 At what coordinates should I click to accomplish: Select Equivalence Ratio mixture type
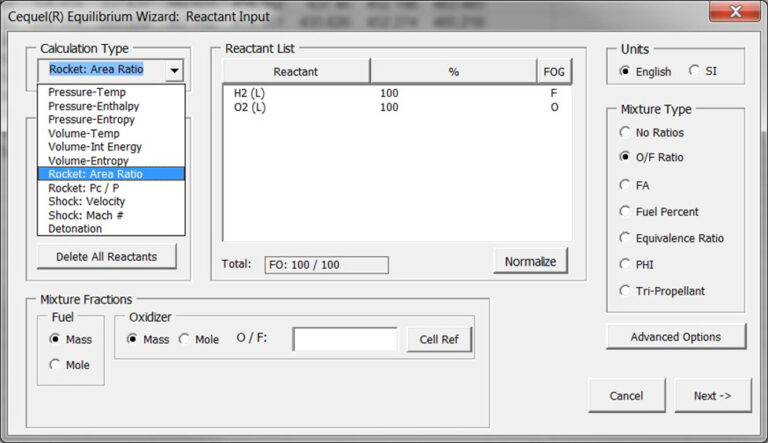click(672, 238)
